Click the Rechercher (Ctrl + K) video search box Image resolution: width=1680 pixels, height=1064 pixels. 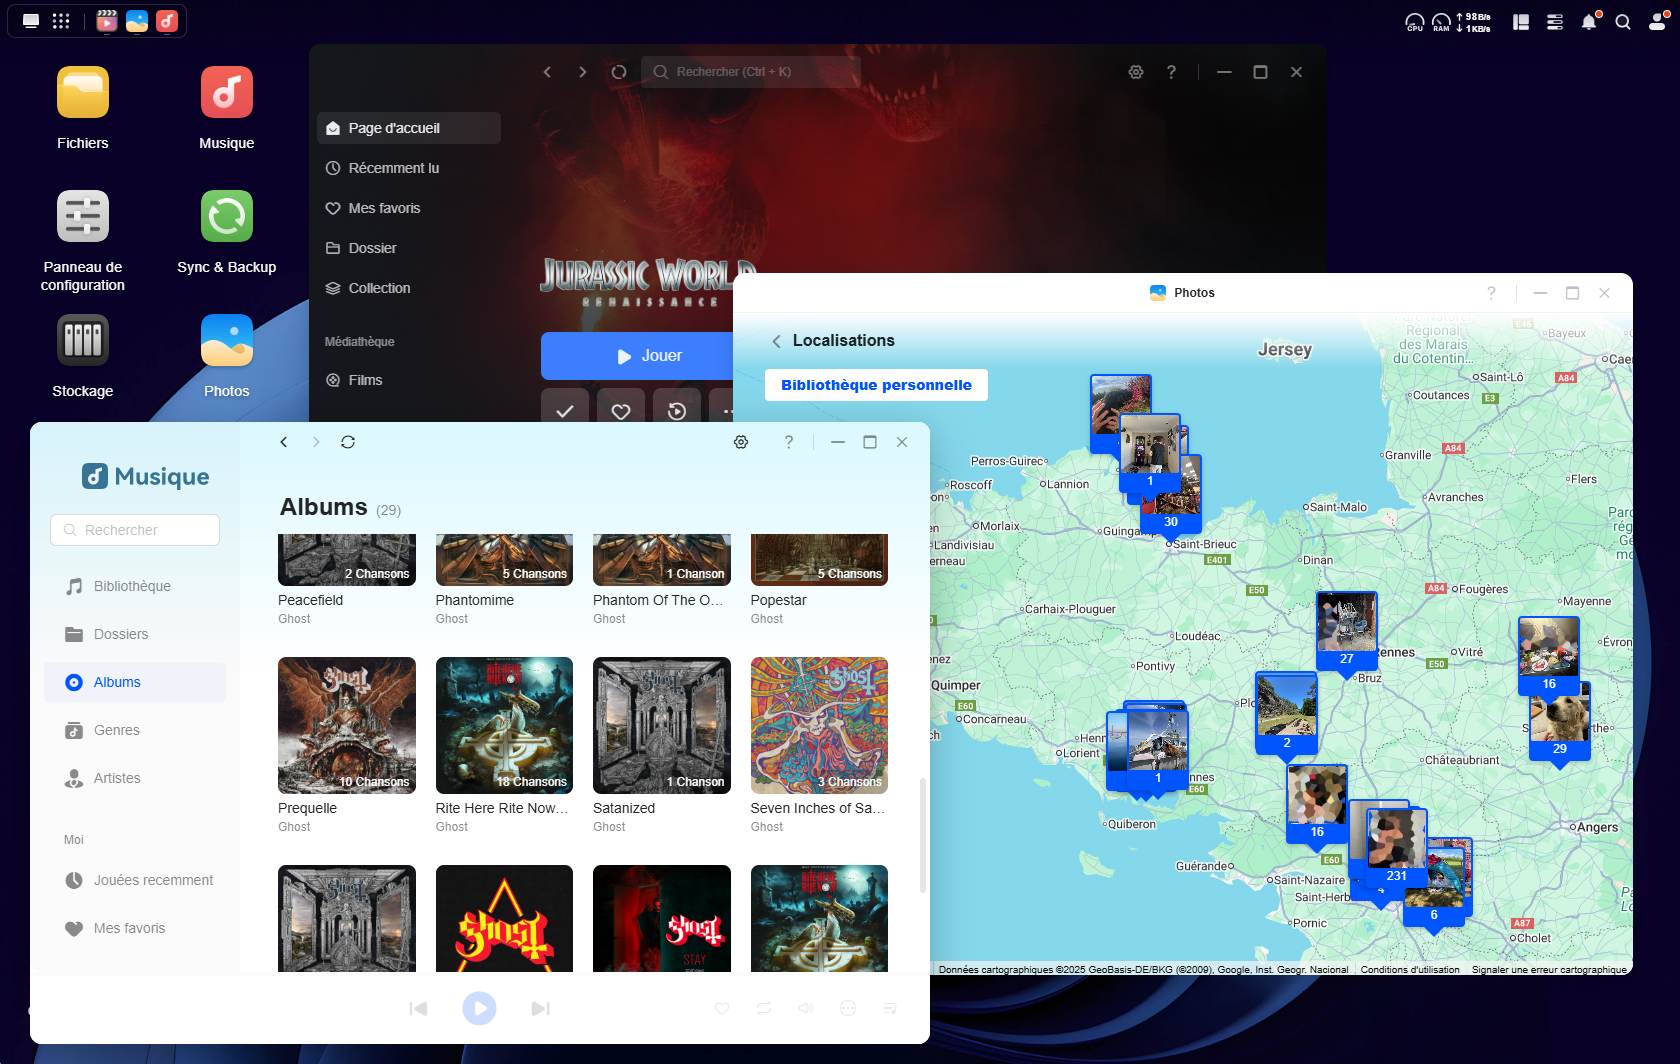click(x=750, y=72)
